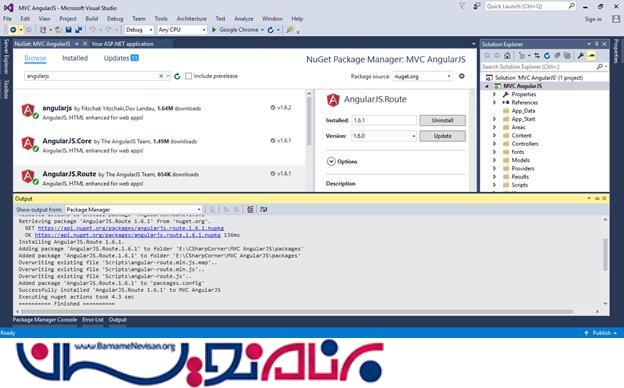Open the Architecture menu

(191, 19)
